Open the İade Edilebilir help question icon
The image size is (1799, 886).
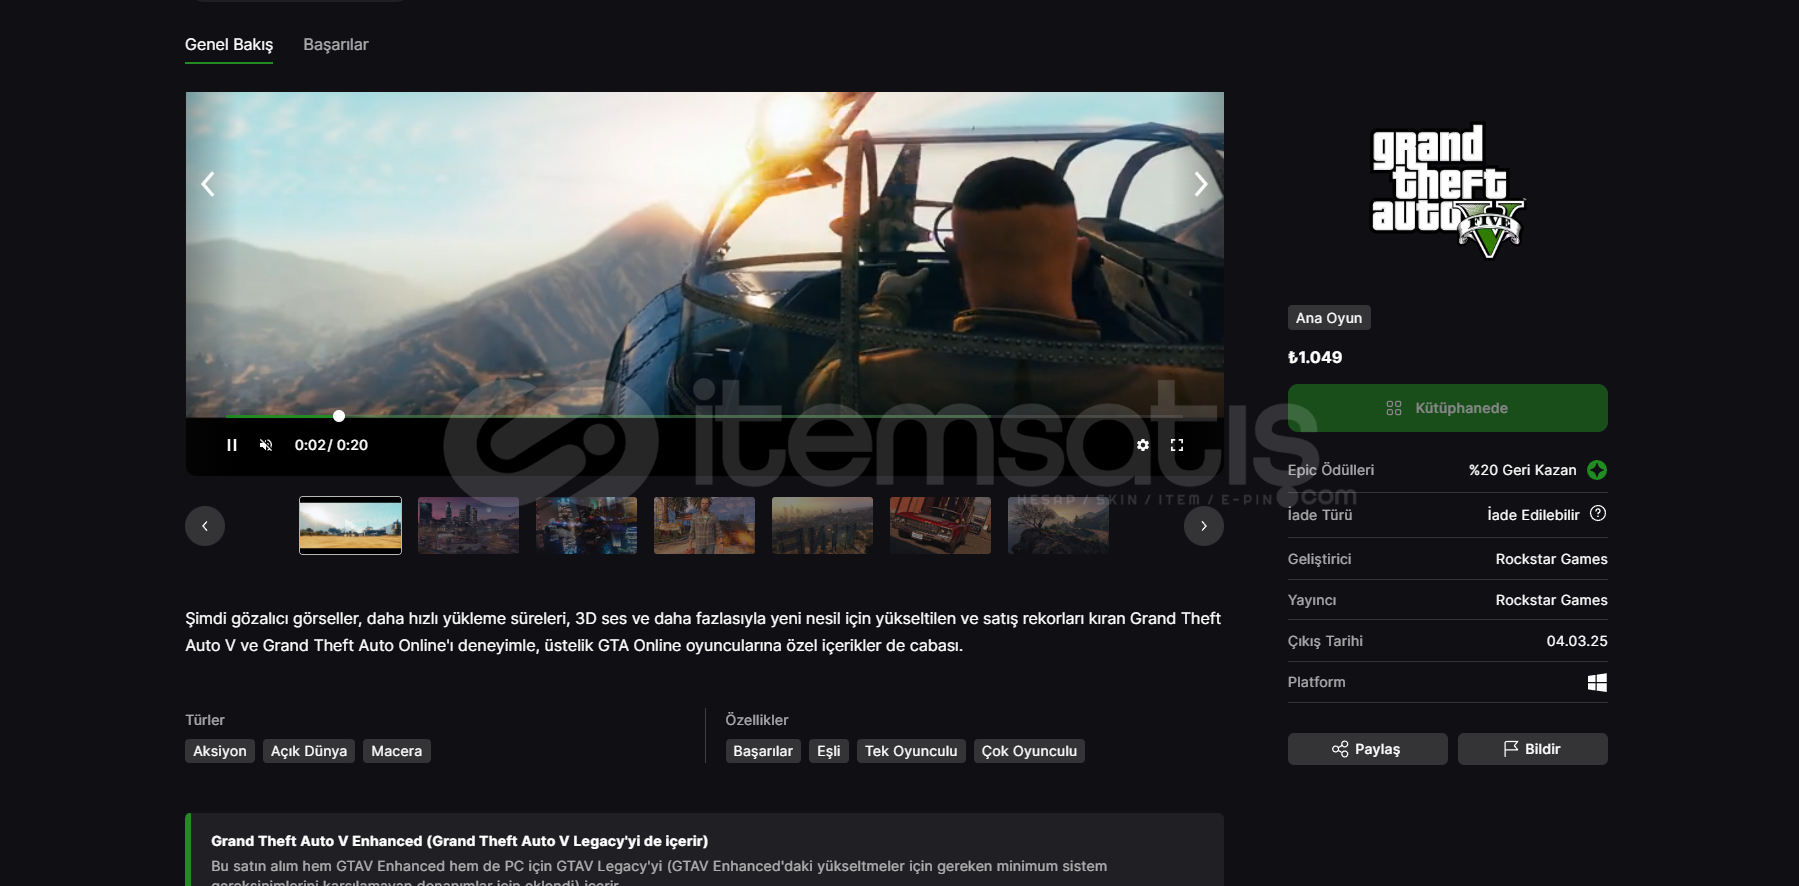pyautogui.click(x=1598, y=514)
